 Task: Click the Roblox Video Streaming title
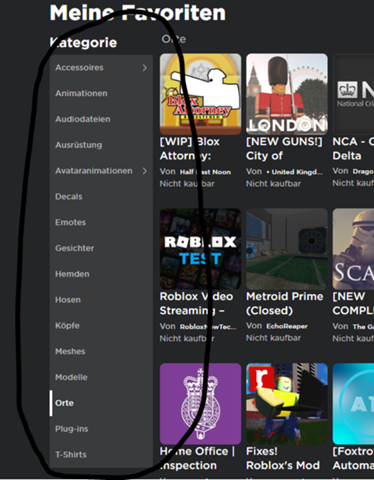[x=196, y=303]
